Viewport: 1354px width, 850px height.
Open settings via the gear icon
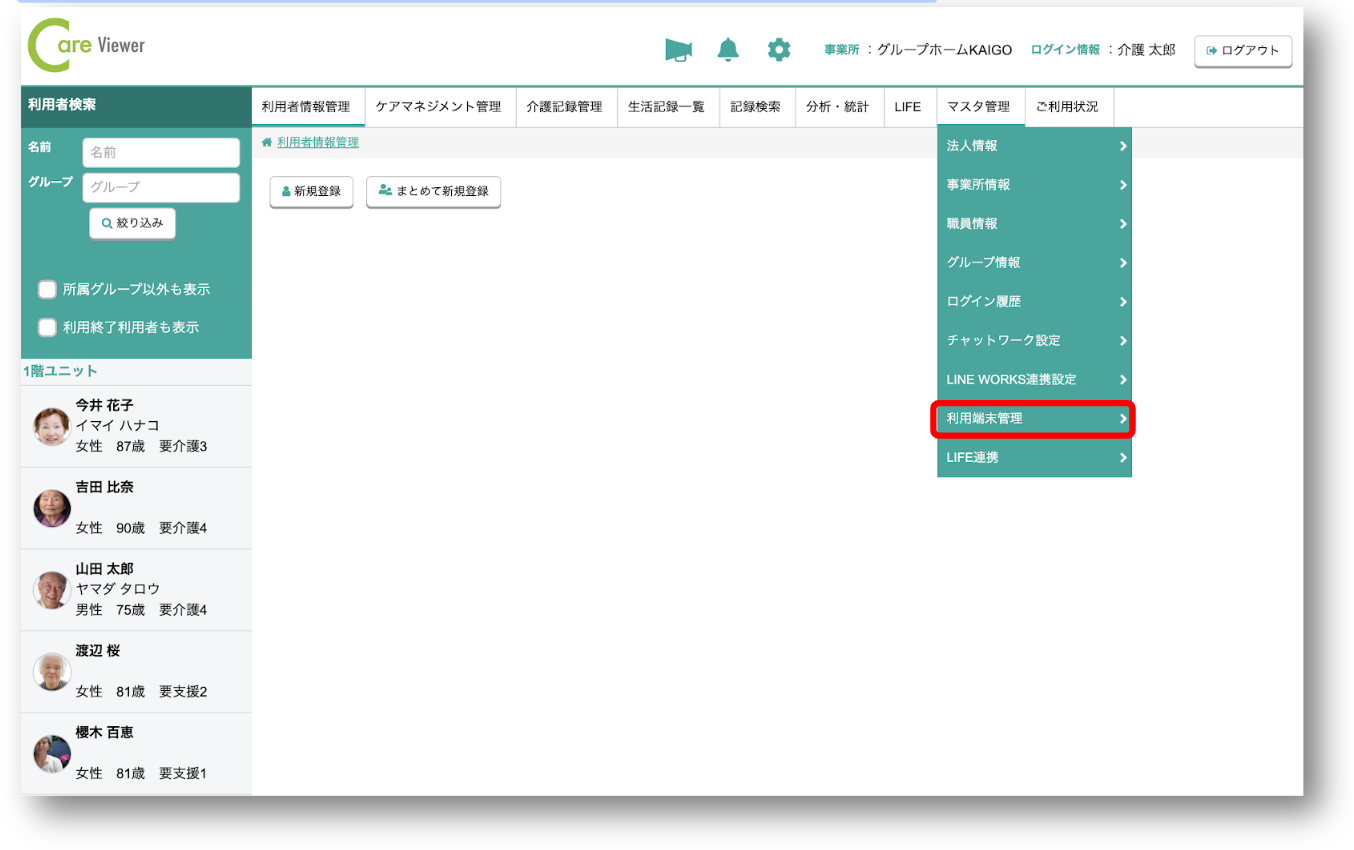point(778,50)
